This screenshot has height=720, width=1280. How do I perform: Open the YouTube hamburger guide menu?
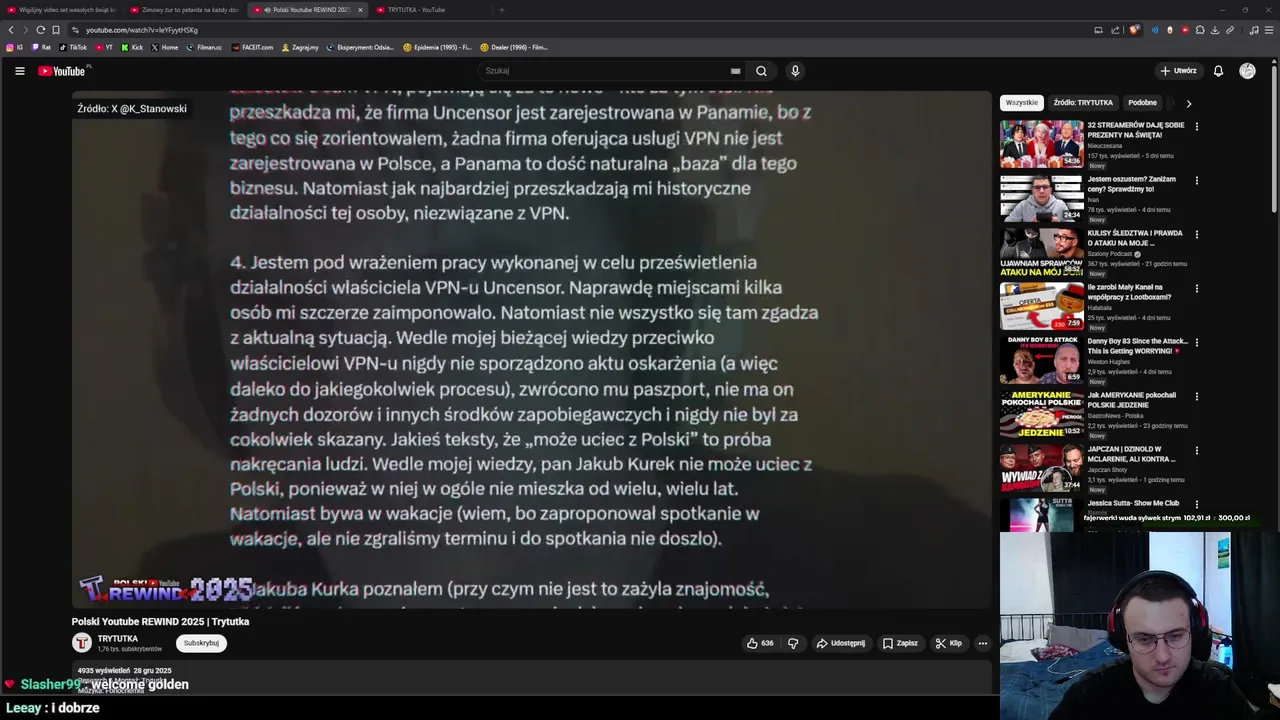19,71
